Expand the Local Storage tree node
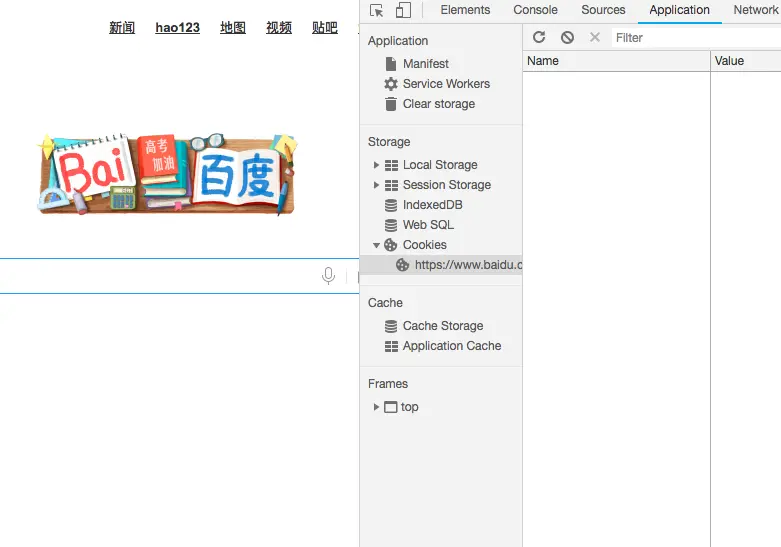Image resolution: width=781 pixels, height=547 pixels. point(377,165)
